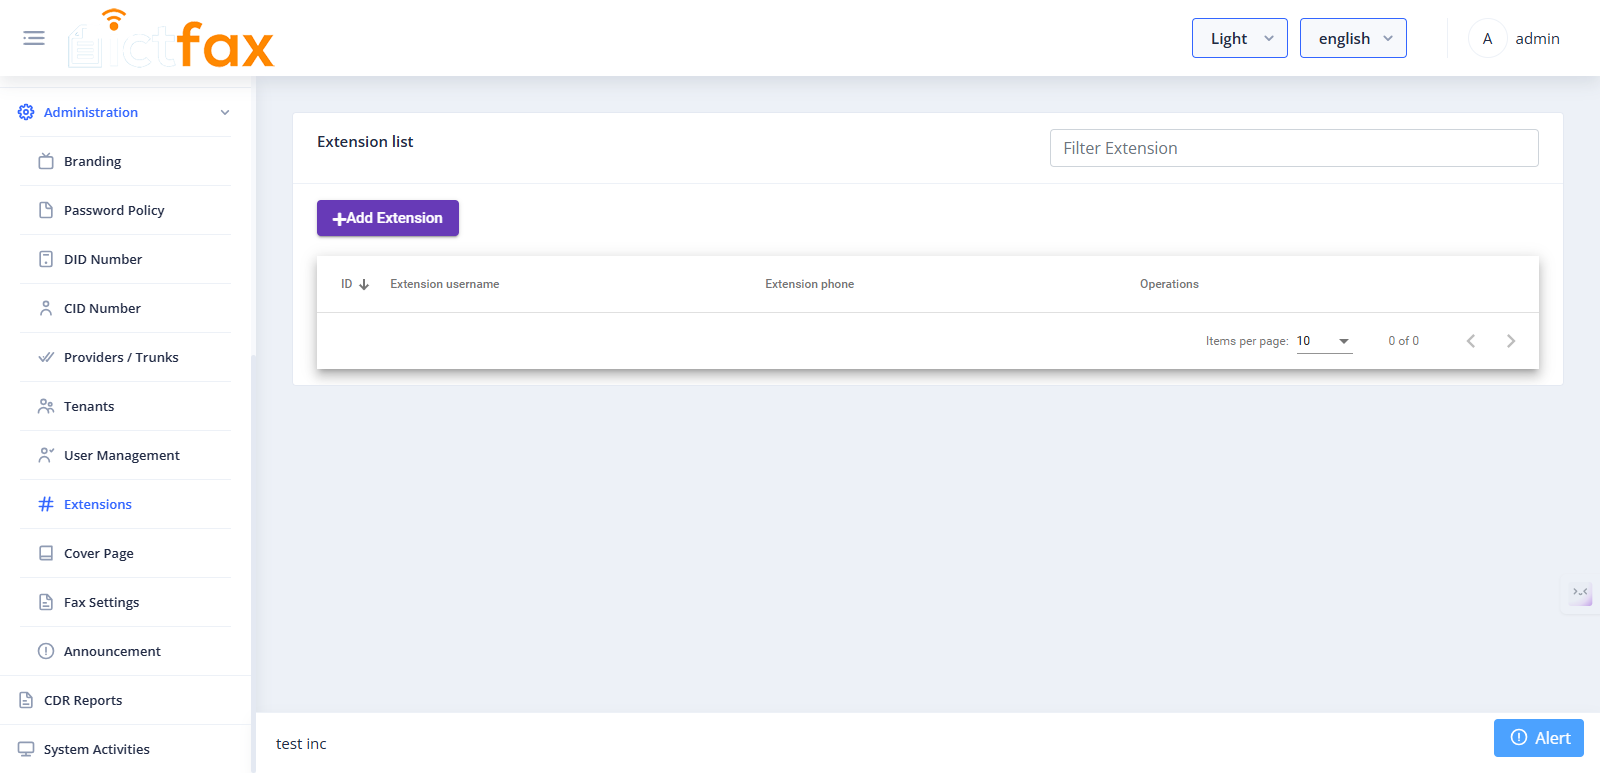Click the 0 of 0 range label
The width and height of the screenshot is (1600, 773).
1403,341
